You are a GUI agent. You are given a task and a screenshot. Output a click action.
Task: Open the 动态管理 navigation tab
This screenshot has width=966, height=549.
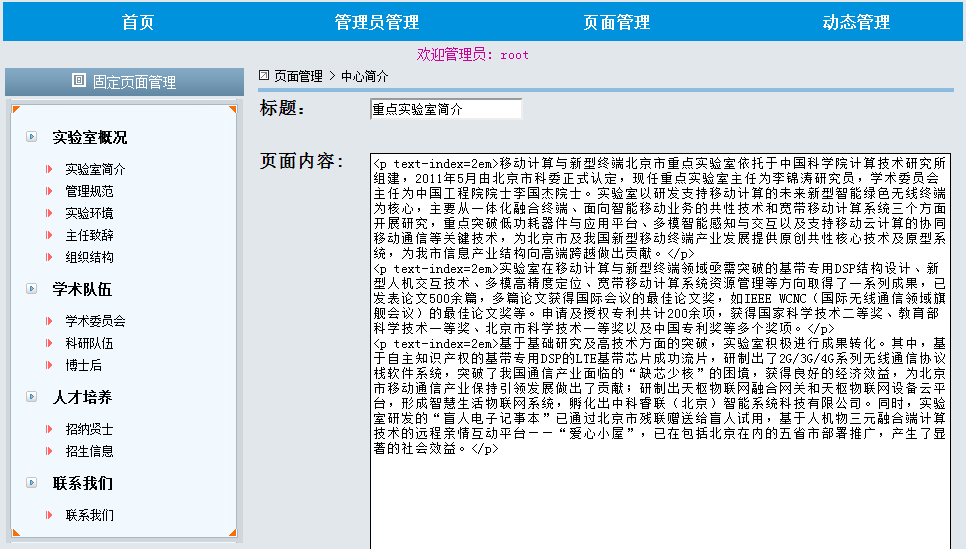point(856,22)
